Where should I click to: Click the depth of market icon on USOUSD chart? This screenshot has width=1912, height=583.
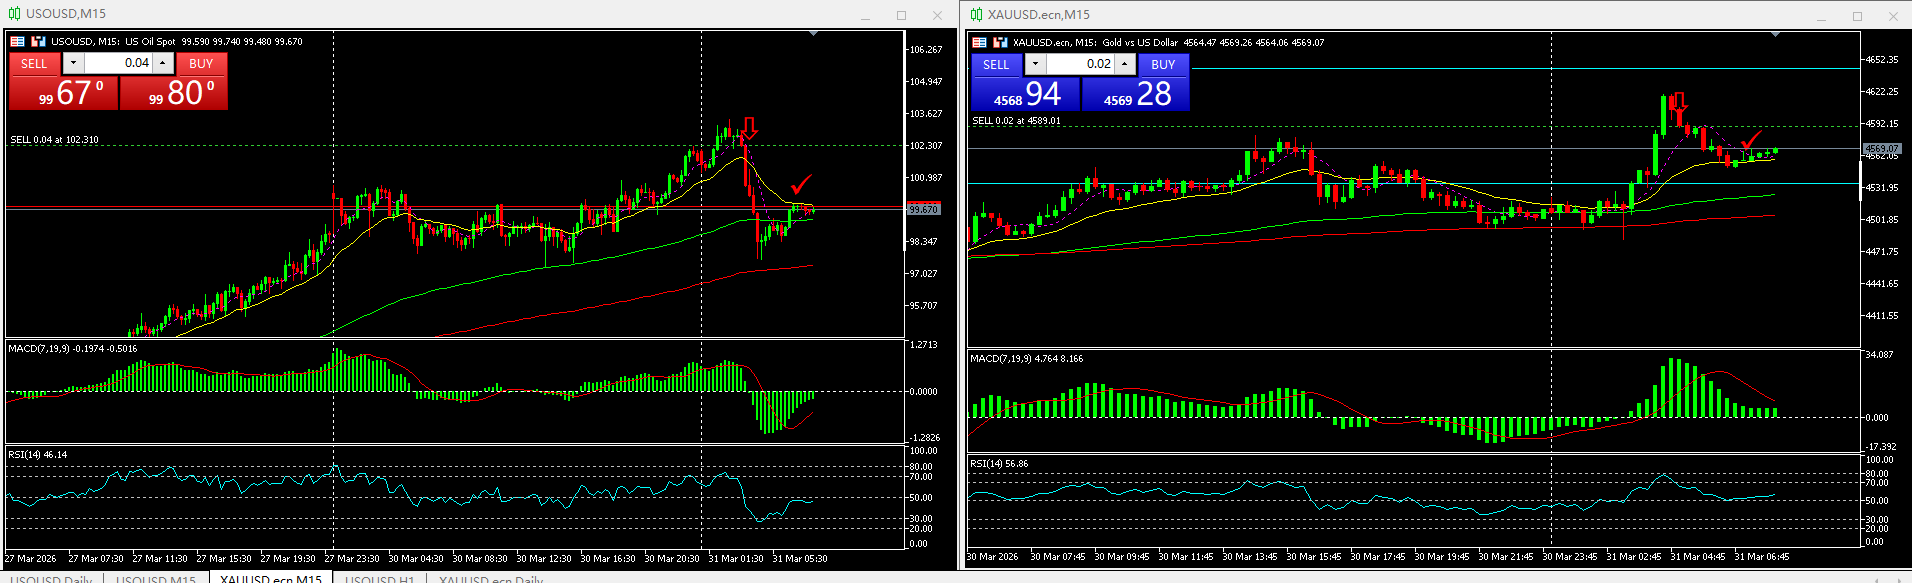[38, 41]
